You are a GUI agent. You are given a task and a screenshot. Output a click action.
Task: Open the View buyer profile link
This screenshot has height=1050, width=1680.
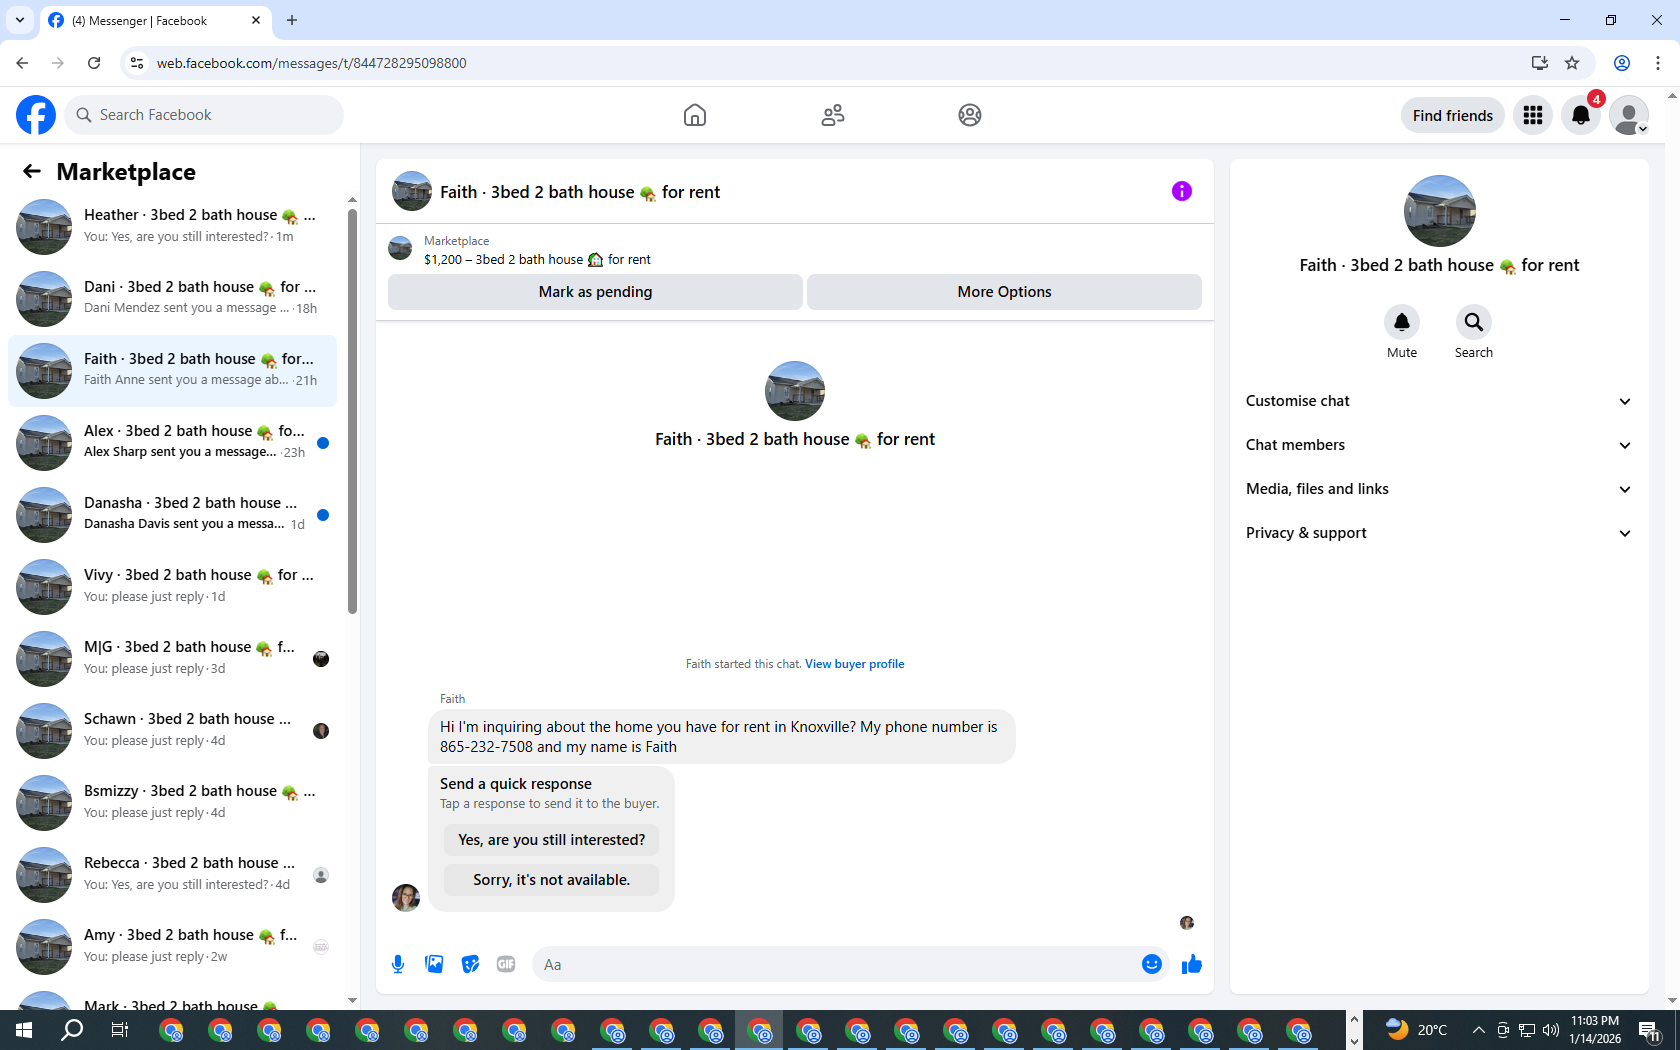(x=854, y=664)
